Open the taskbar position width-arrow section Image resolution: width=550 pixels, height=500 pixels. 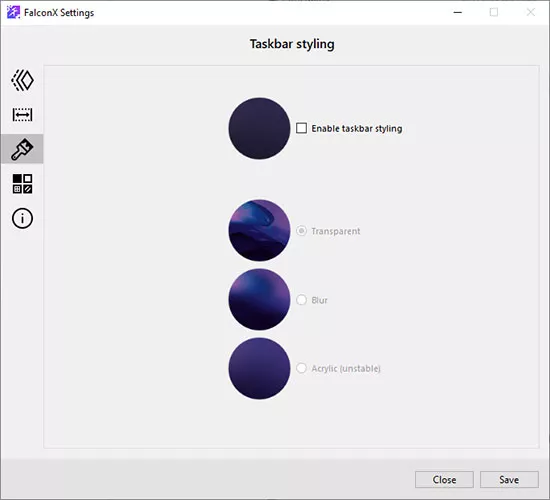pos(22,114)
